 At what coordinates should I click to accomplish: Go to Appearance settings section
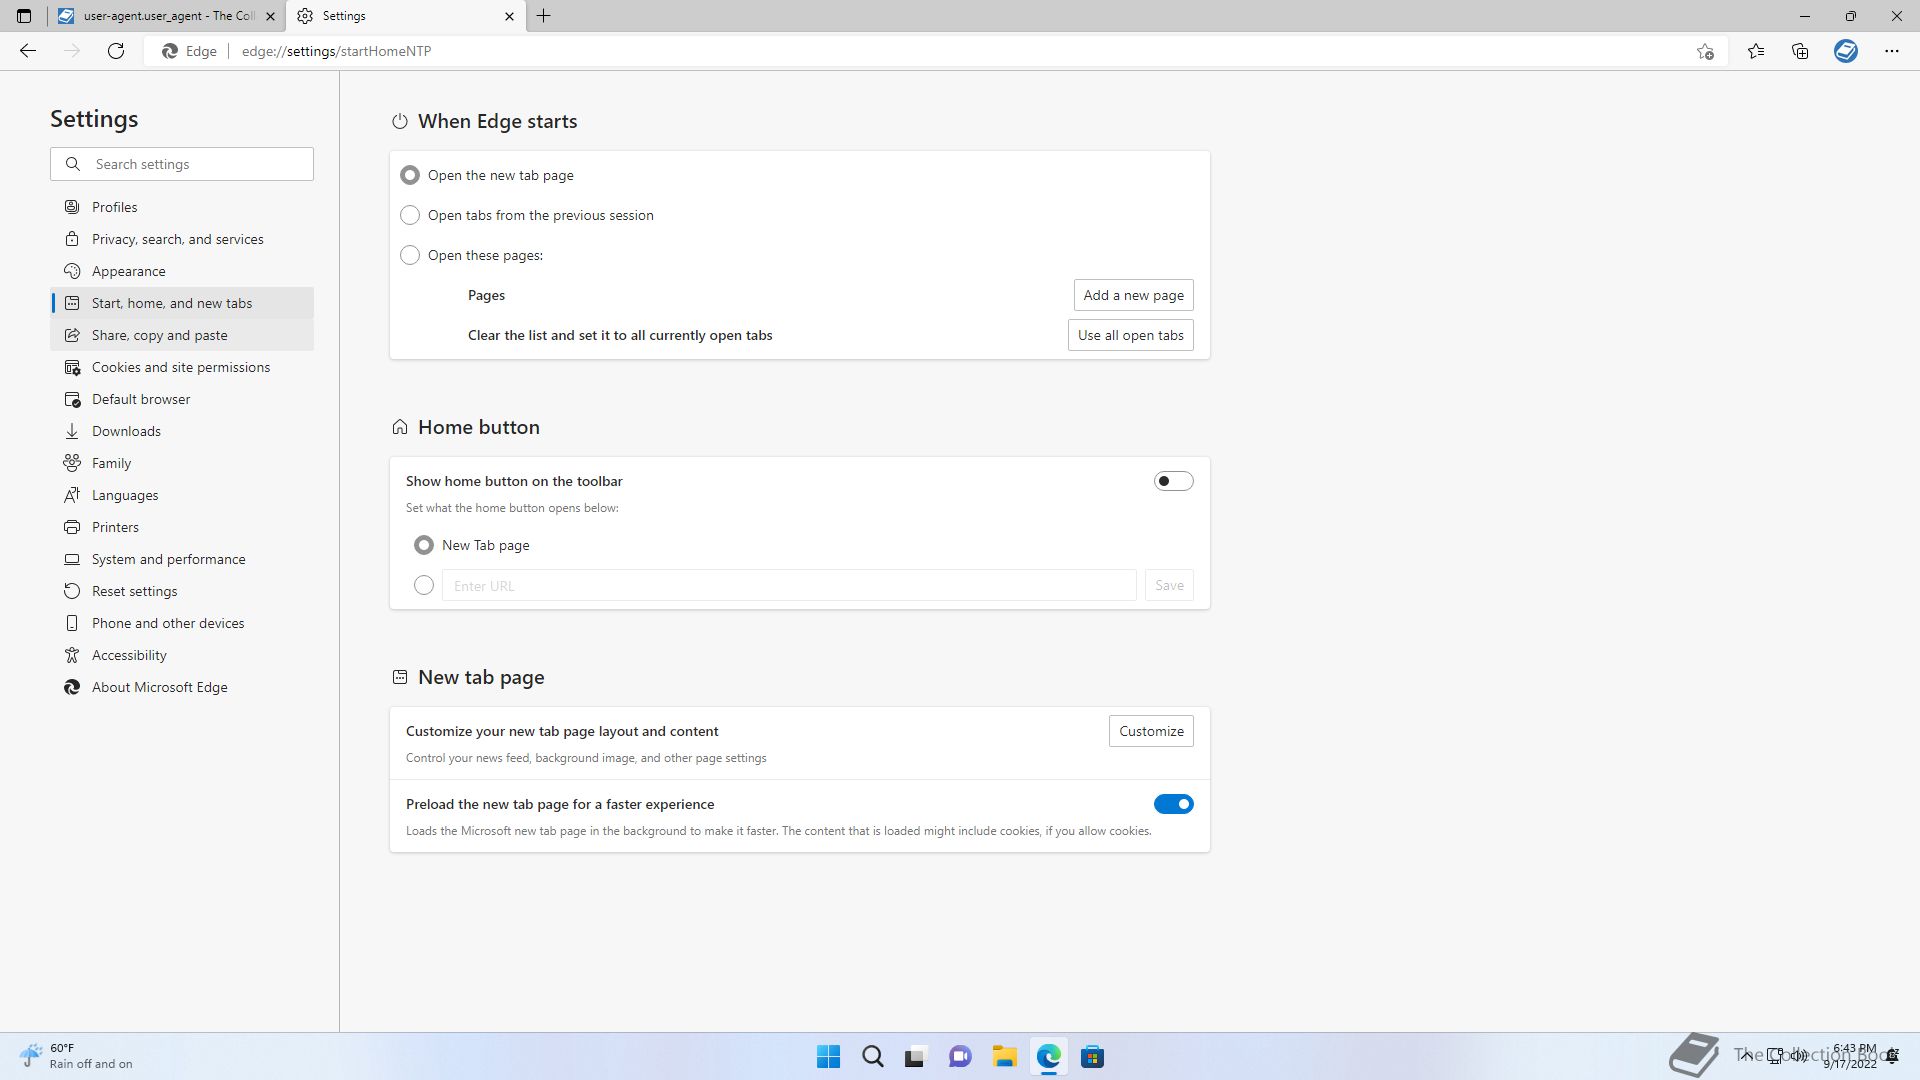128,271
